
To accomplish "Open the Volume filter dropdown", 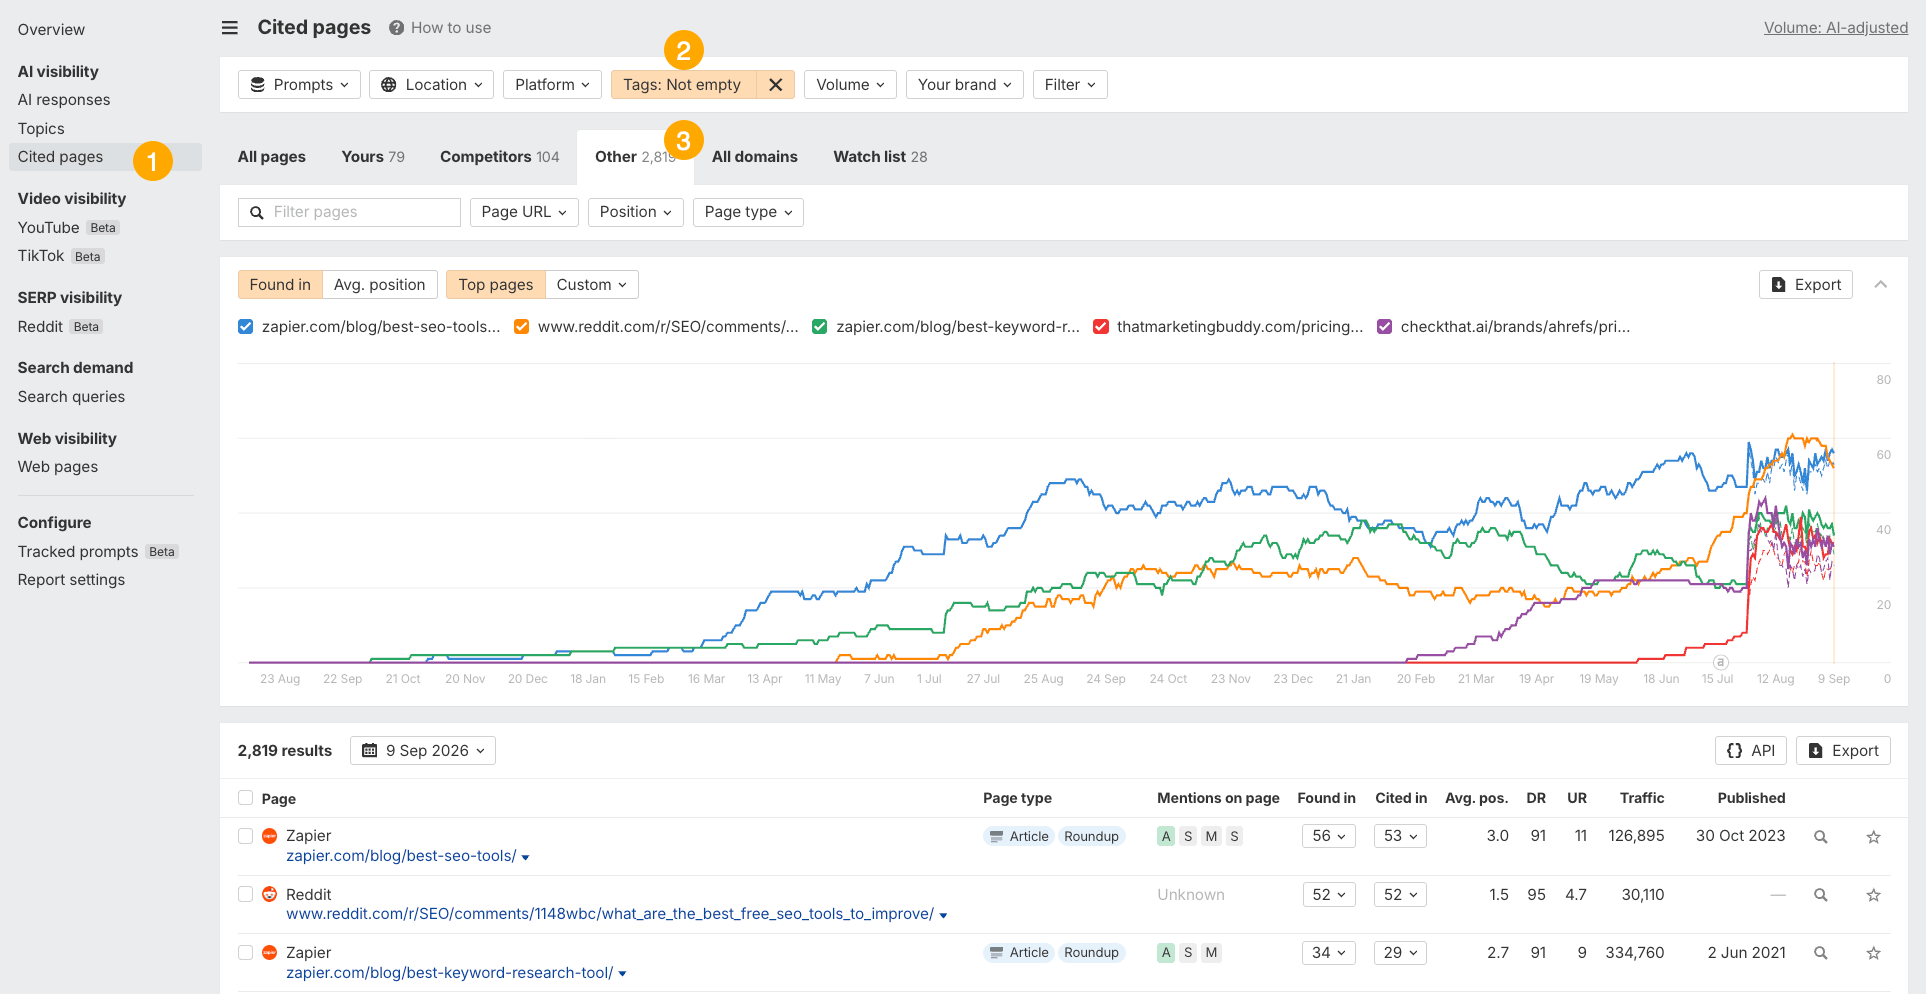I will (850, 85).
